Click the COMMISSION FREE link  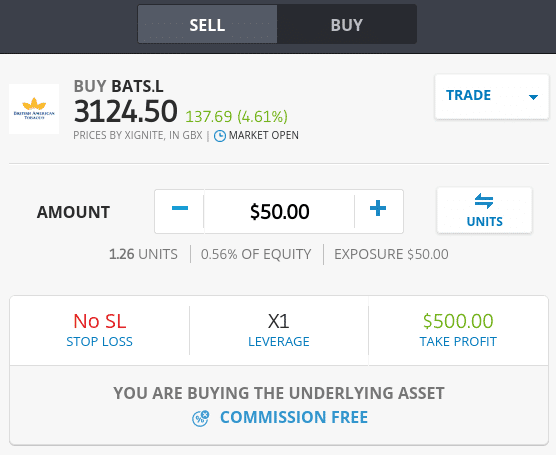click(294, 417)
